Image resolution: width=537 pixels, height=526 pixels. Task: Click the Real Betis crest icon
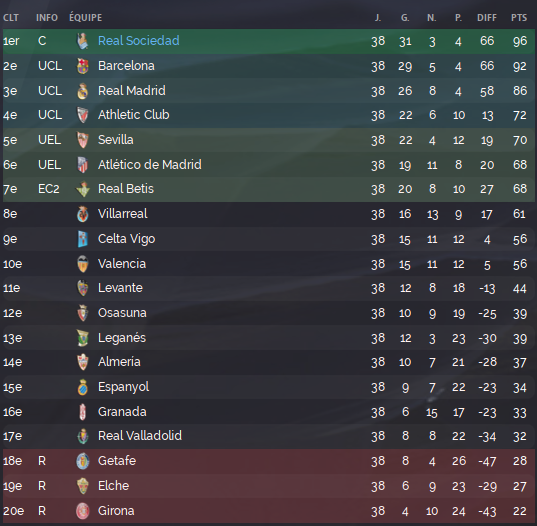click(x=83, y=189)
